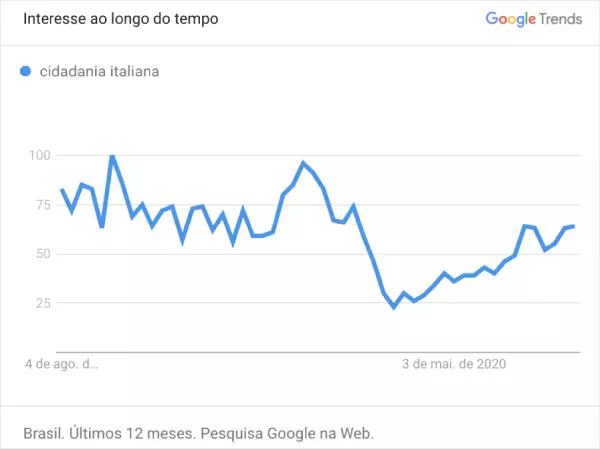Image resolution: width=600 pixels, height=449 pixels.
Task: Click the 100 horizontal gridline
Action: point(318,155)
